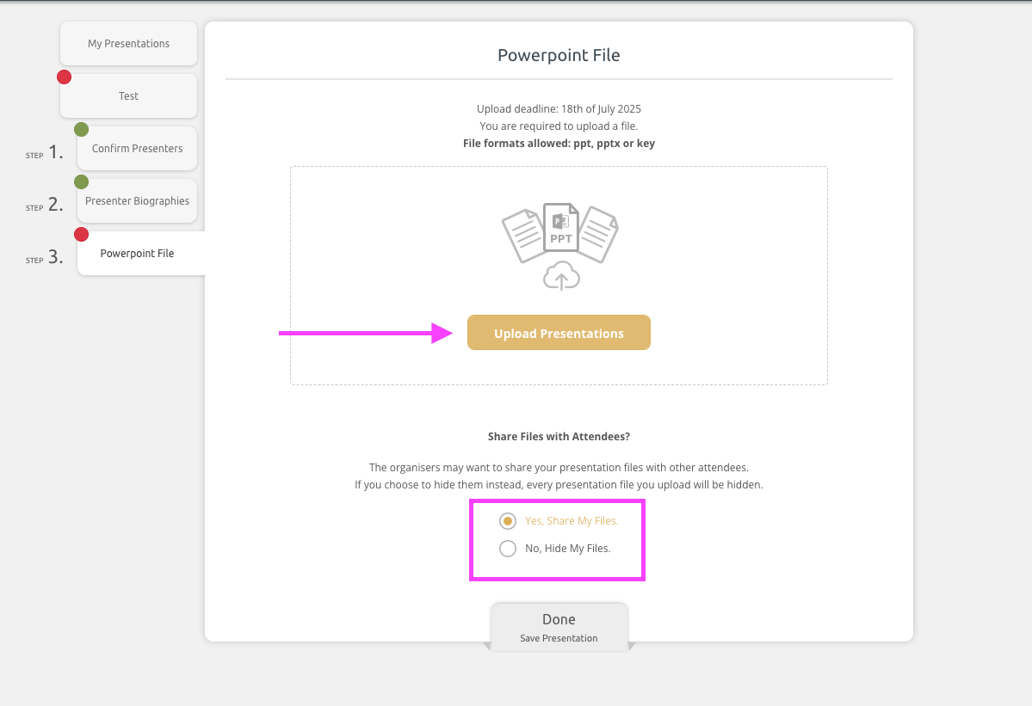This screenshot has width=1032, height=706.
Task: Click the left tilted document page icon
Action: [523, 235]
